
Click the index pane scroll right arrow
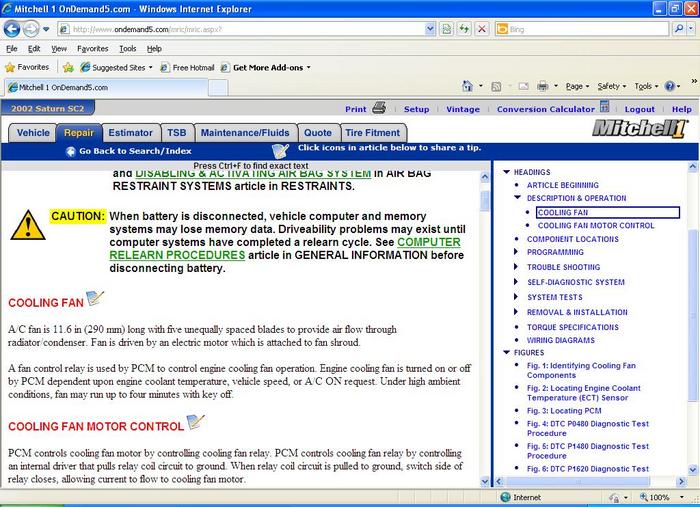(681, 482)
